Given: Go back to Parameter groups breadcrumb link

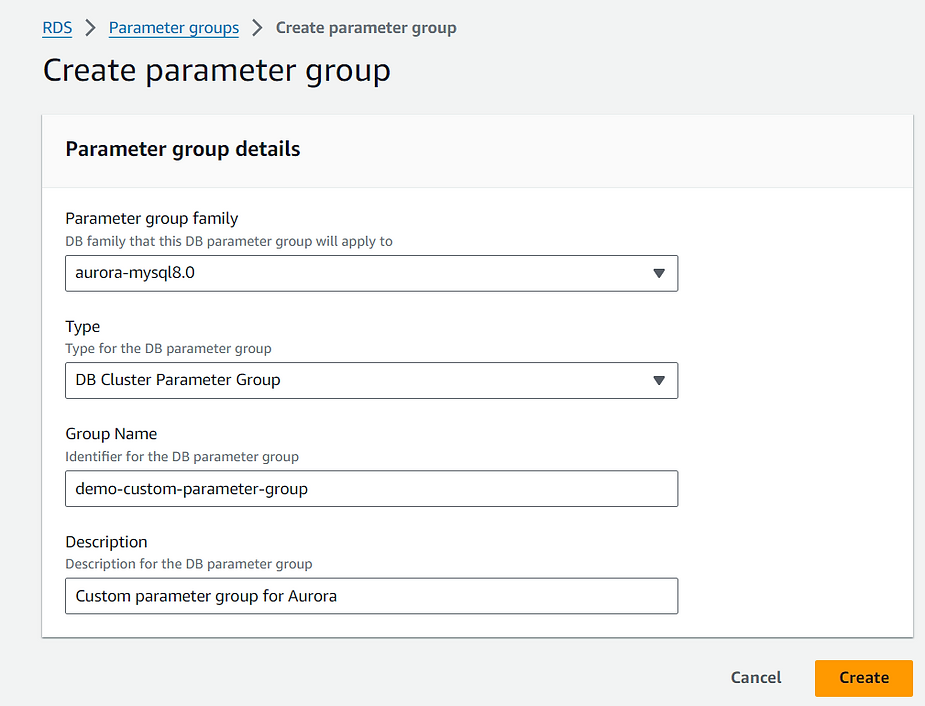Looking at the screenshot, I should [x=173, y=28].
